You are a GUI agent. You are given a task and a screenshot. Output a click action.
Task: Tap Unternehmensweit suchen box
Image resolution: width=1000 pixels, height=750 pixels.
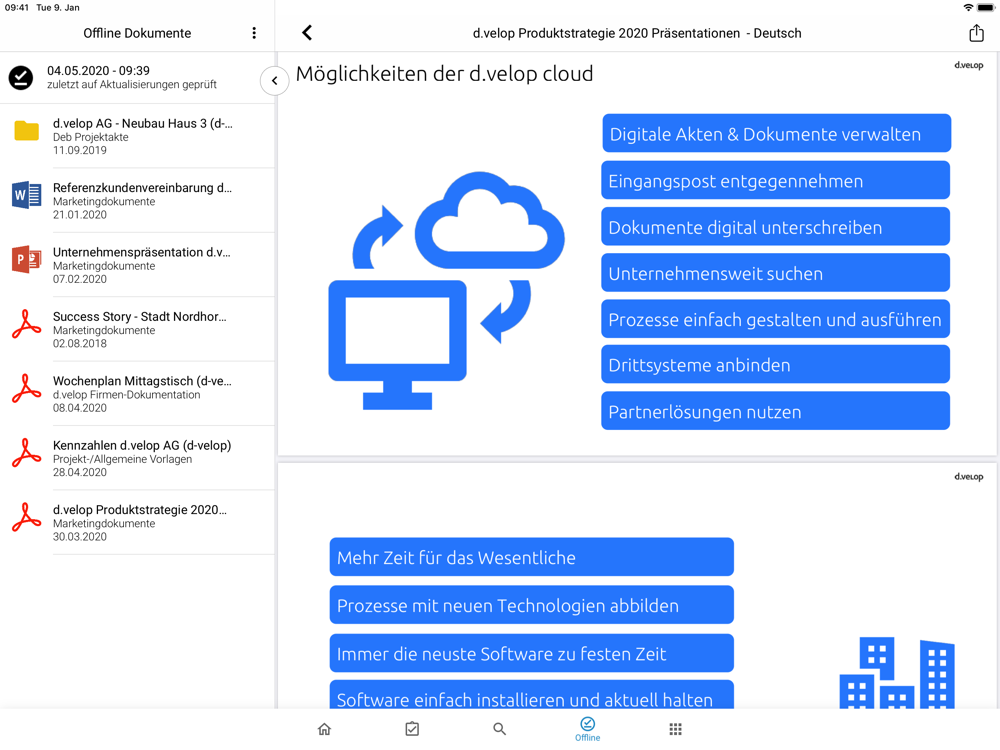tap(776, 273)
